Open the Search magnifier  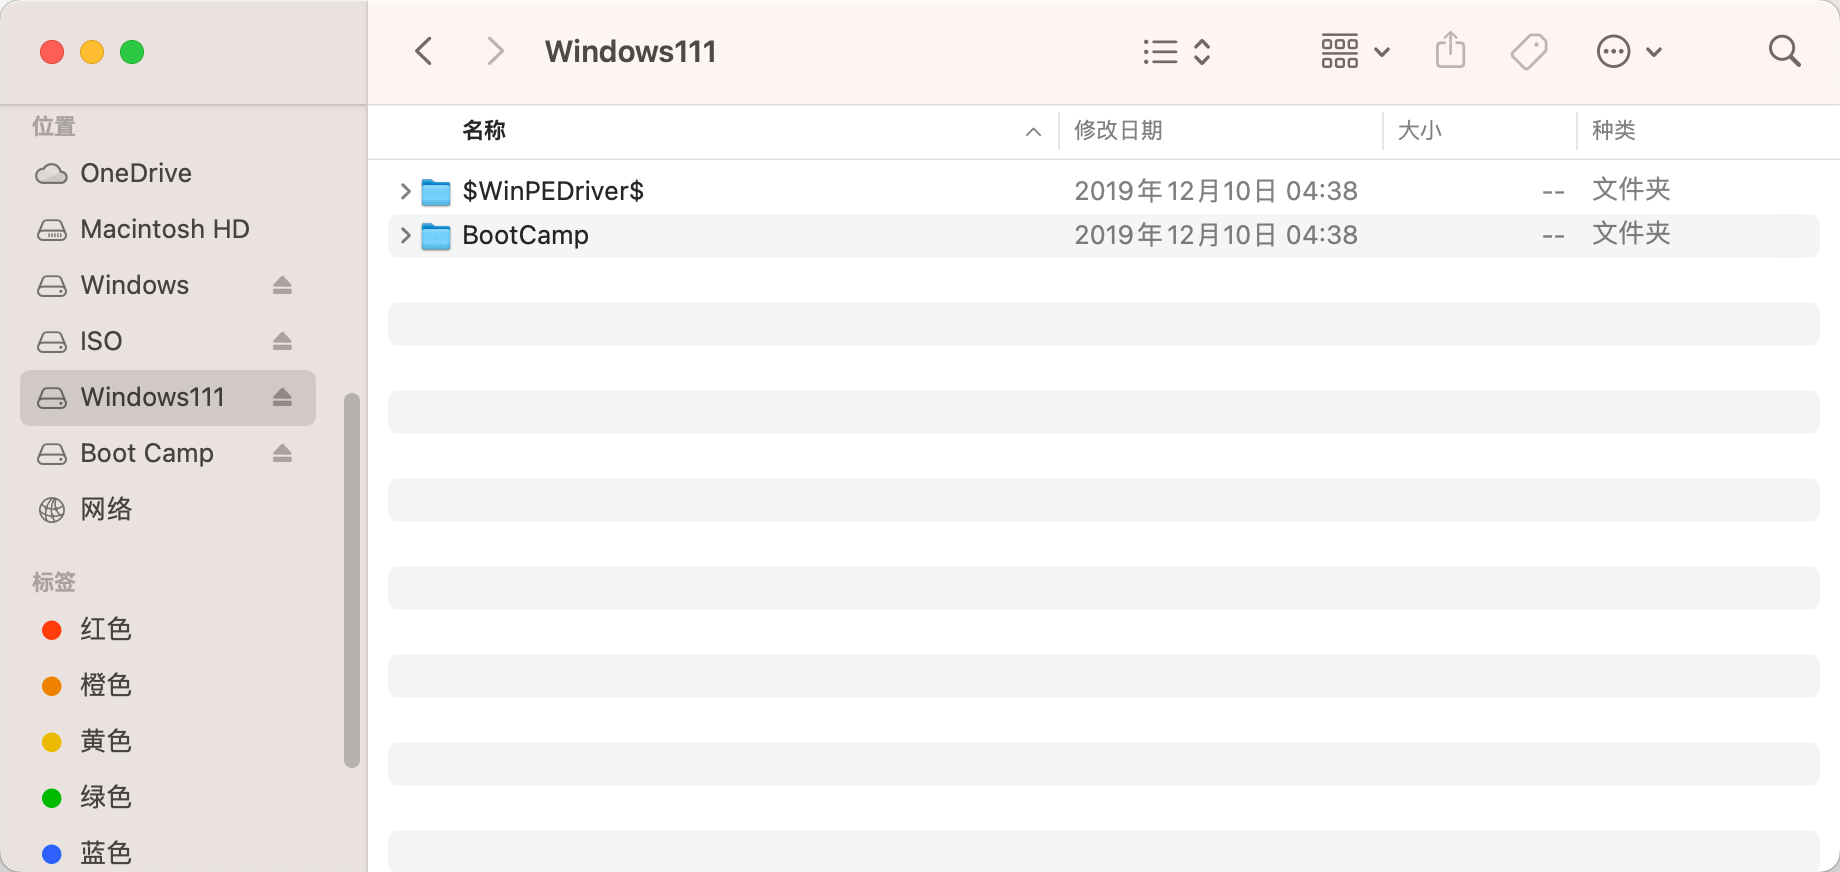1784,51
